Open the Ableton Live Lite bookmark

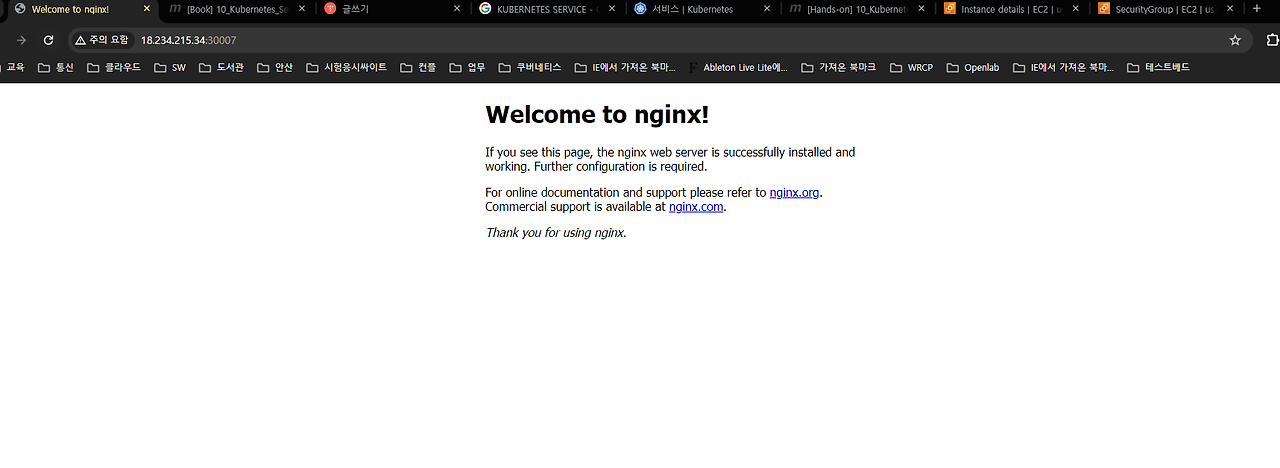point(738,68)
